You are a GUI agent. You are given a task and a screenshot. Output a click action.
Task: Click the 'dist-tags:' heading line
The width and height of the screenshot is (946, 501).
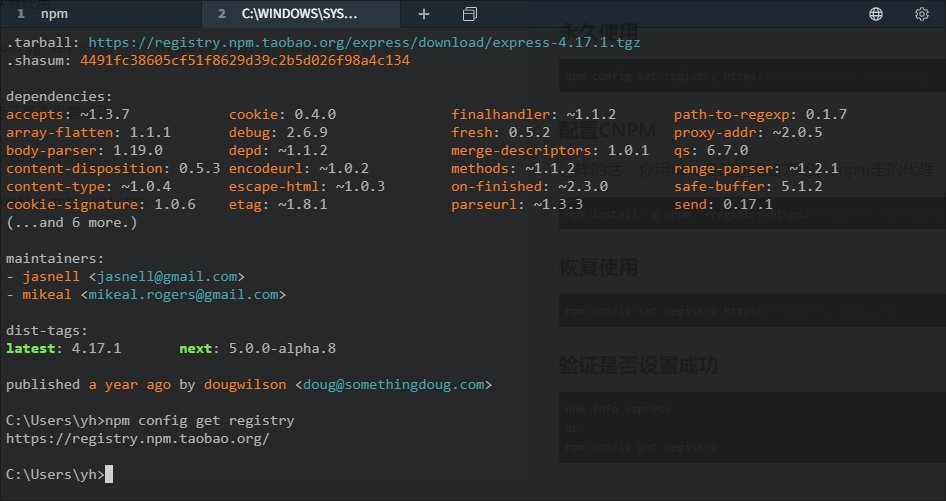[47, 331]
